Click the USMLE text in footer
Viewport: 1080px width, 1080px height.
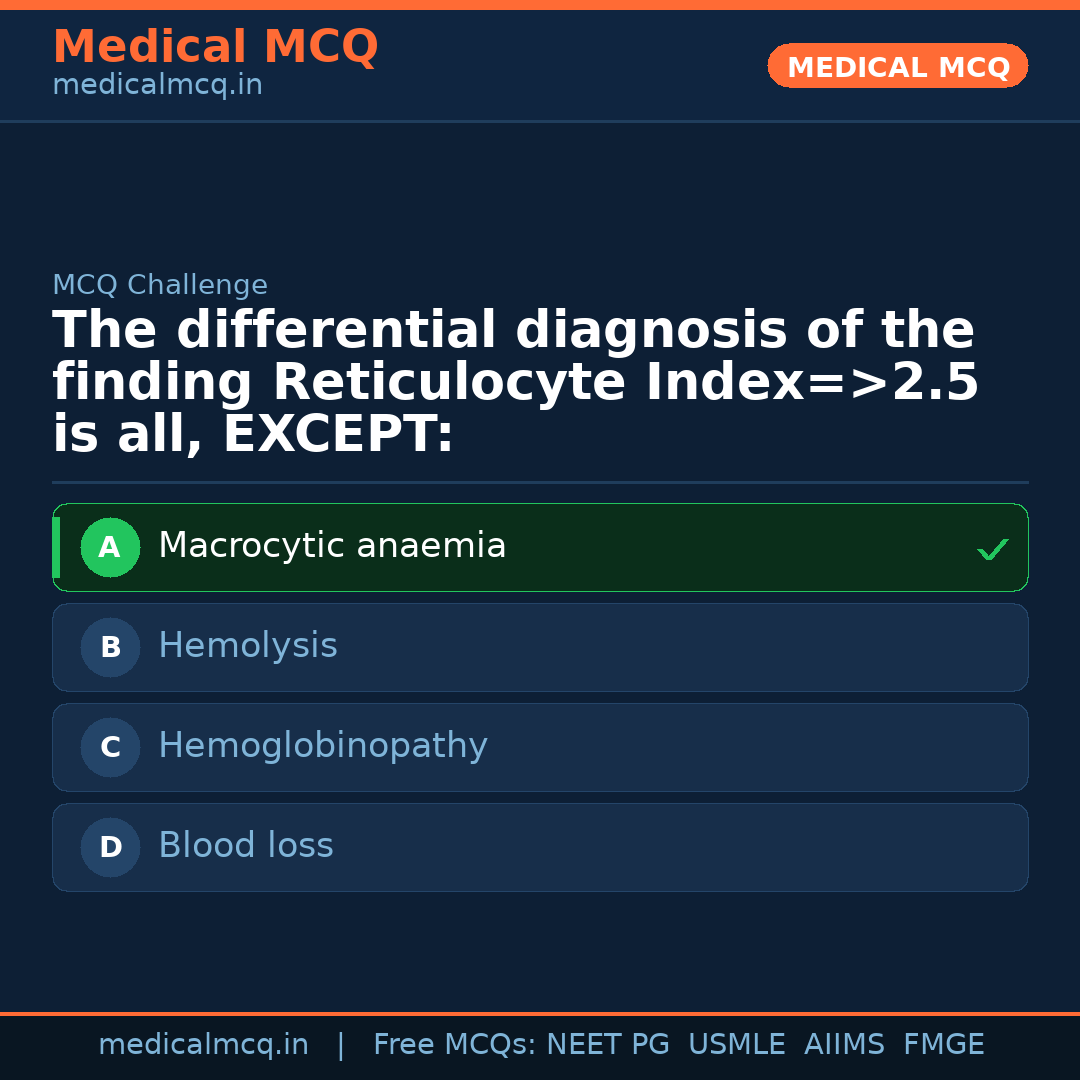point(736,1045)
